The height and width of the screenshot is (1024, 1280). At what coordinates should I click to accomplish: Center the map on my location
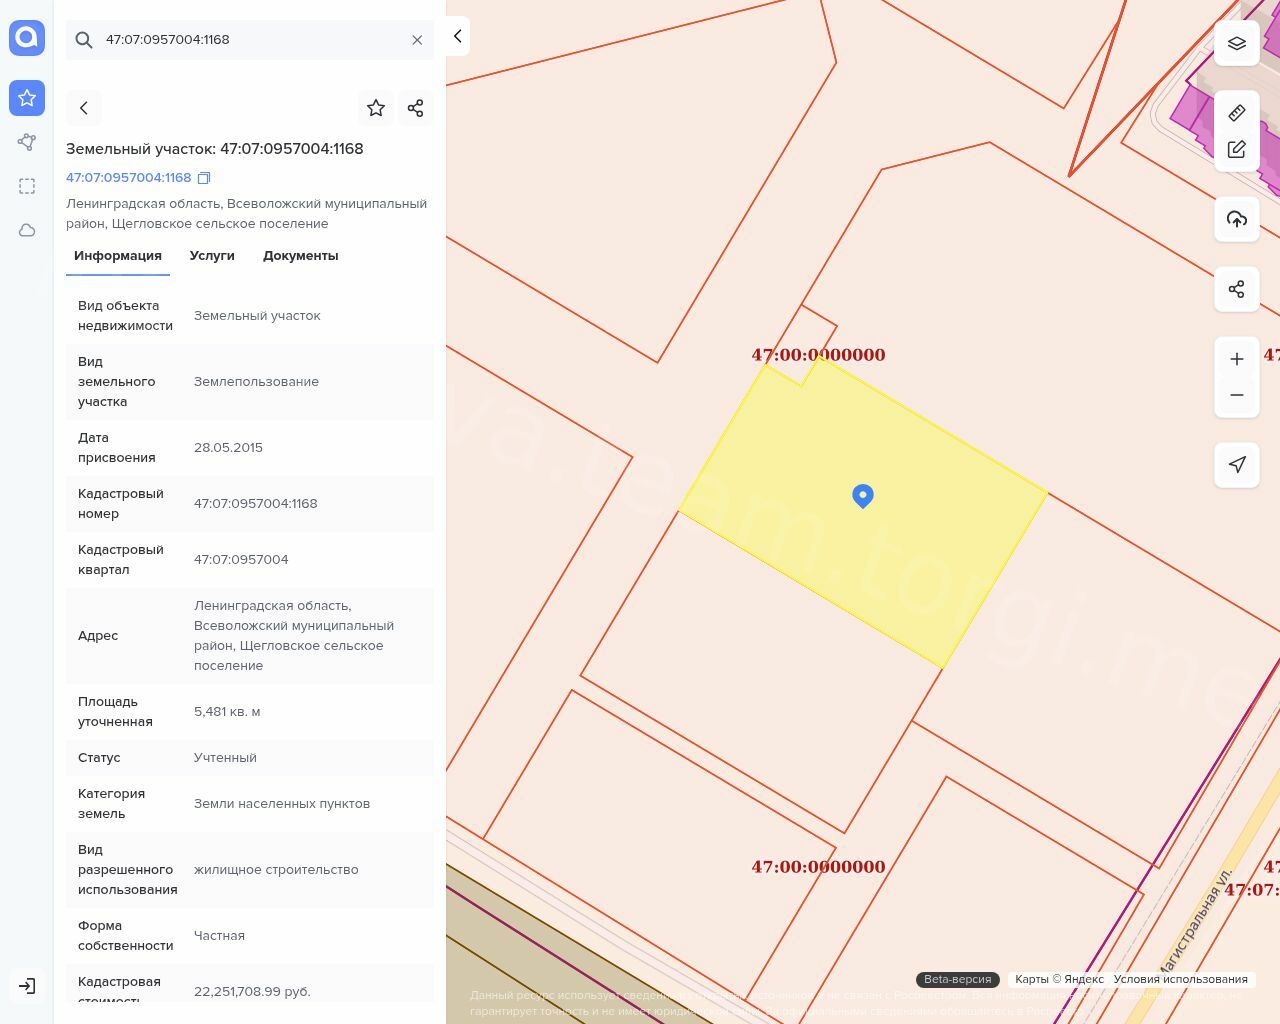[x=1236, y=465]
